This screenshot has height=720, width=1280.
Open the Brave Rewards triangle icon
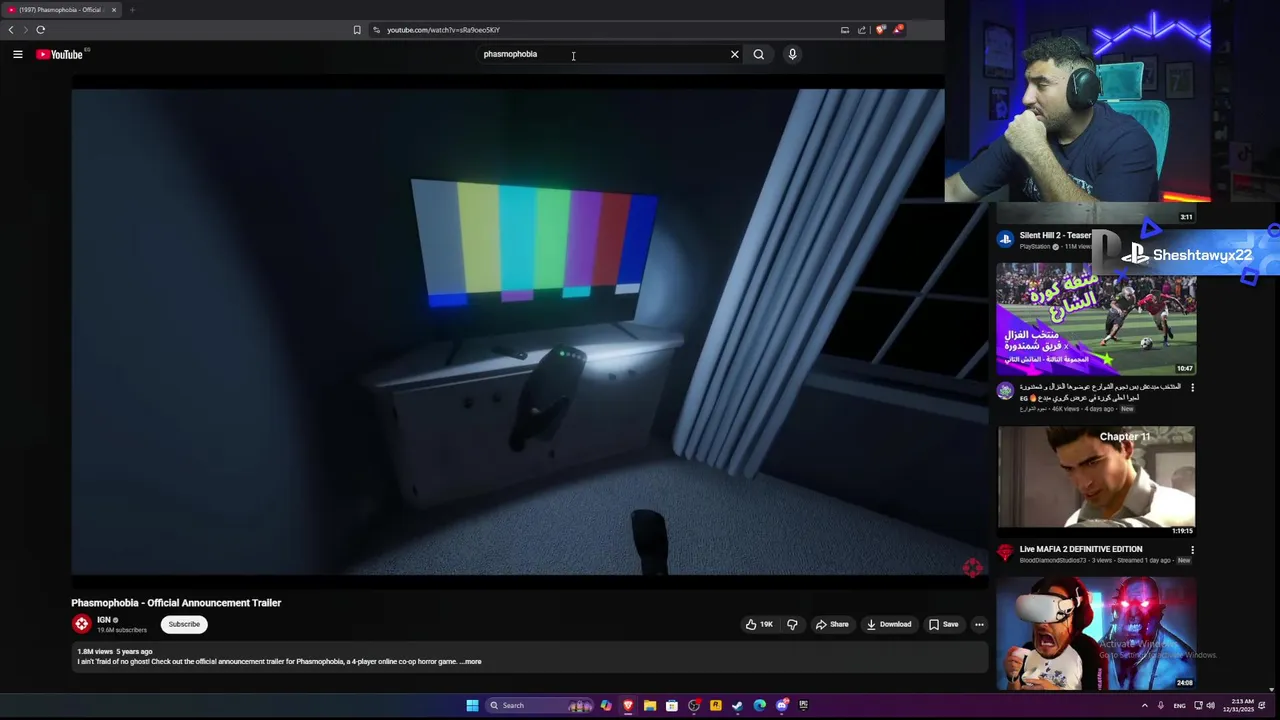(898, 30)
